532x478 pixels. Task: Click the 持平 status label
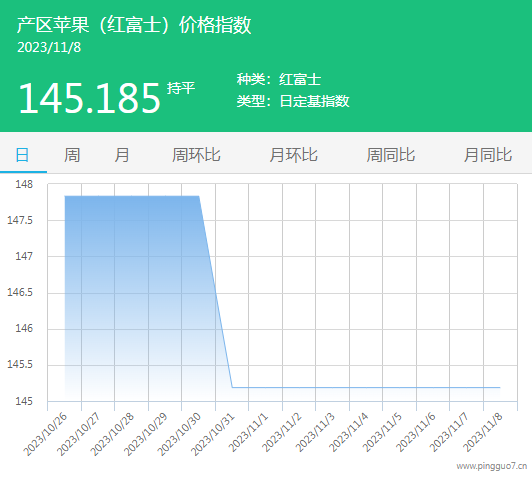(181, 88)
